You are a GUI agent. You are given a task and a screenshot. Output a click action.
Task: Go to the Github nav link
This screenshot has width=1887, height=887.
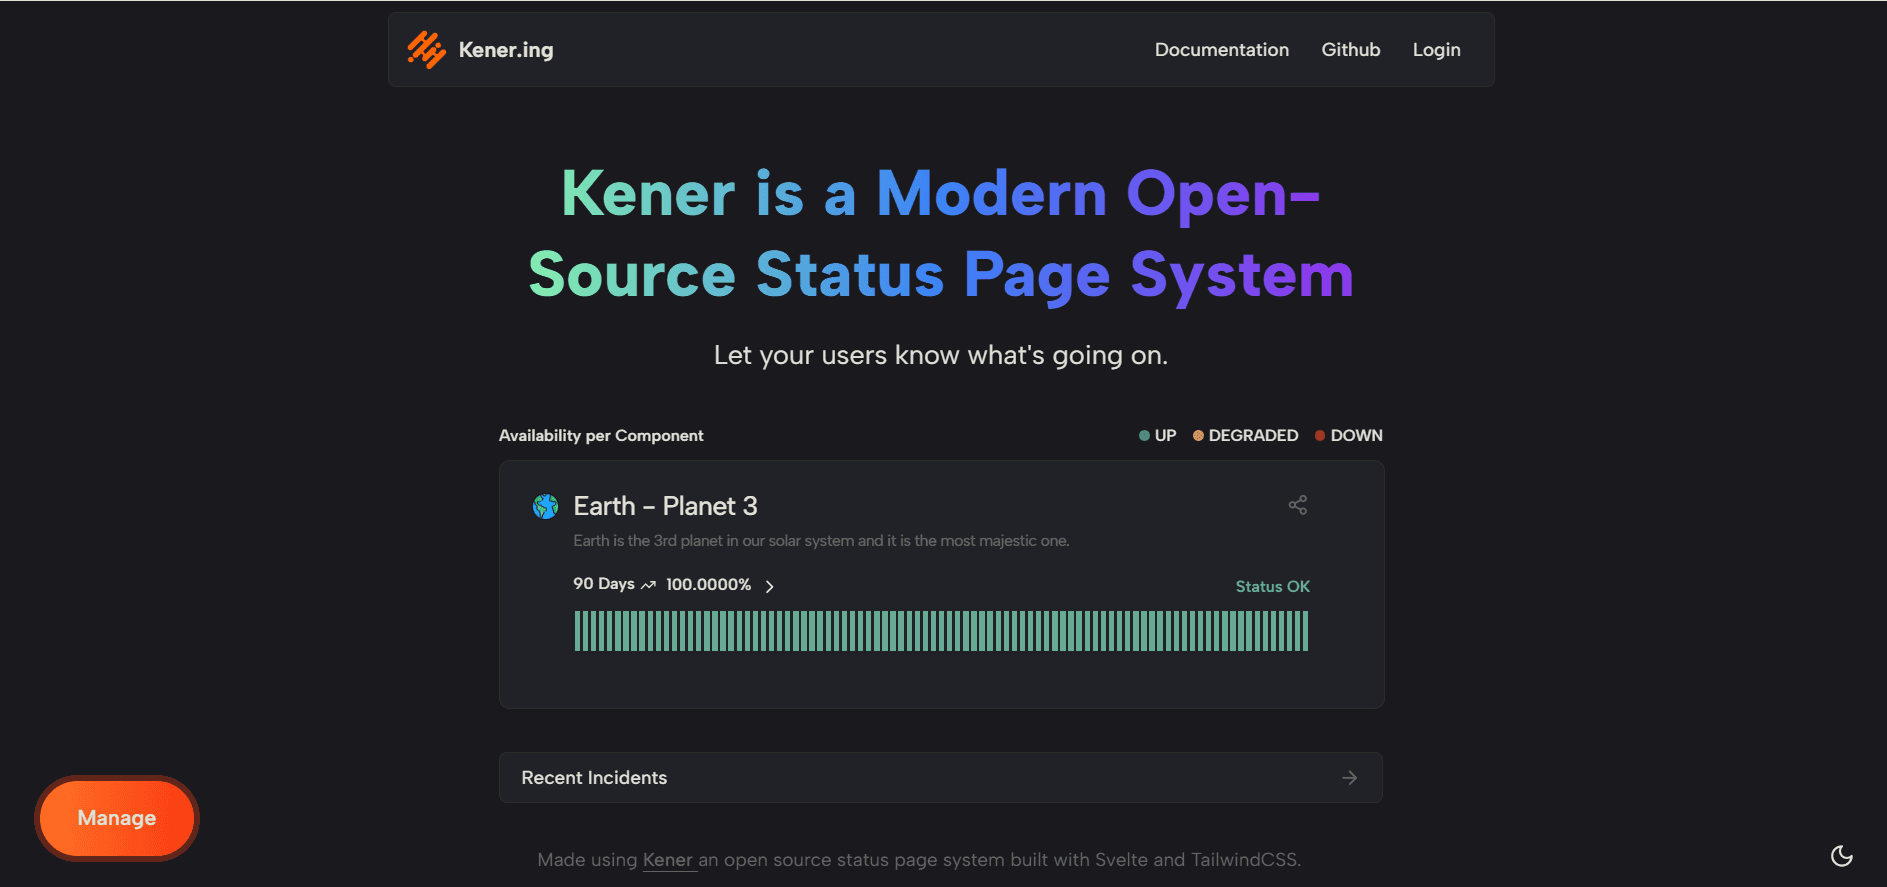(1350, 50)
